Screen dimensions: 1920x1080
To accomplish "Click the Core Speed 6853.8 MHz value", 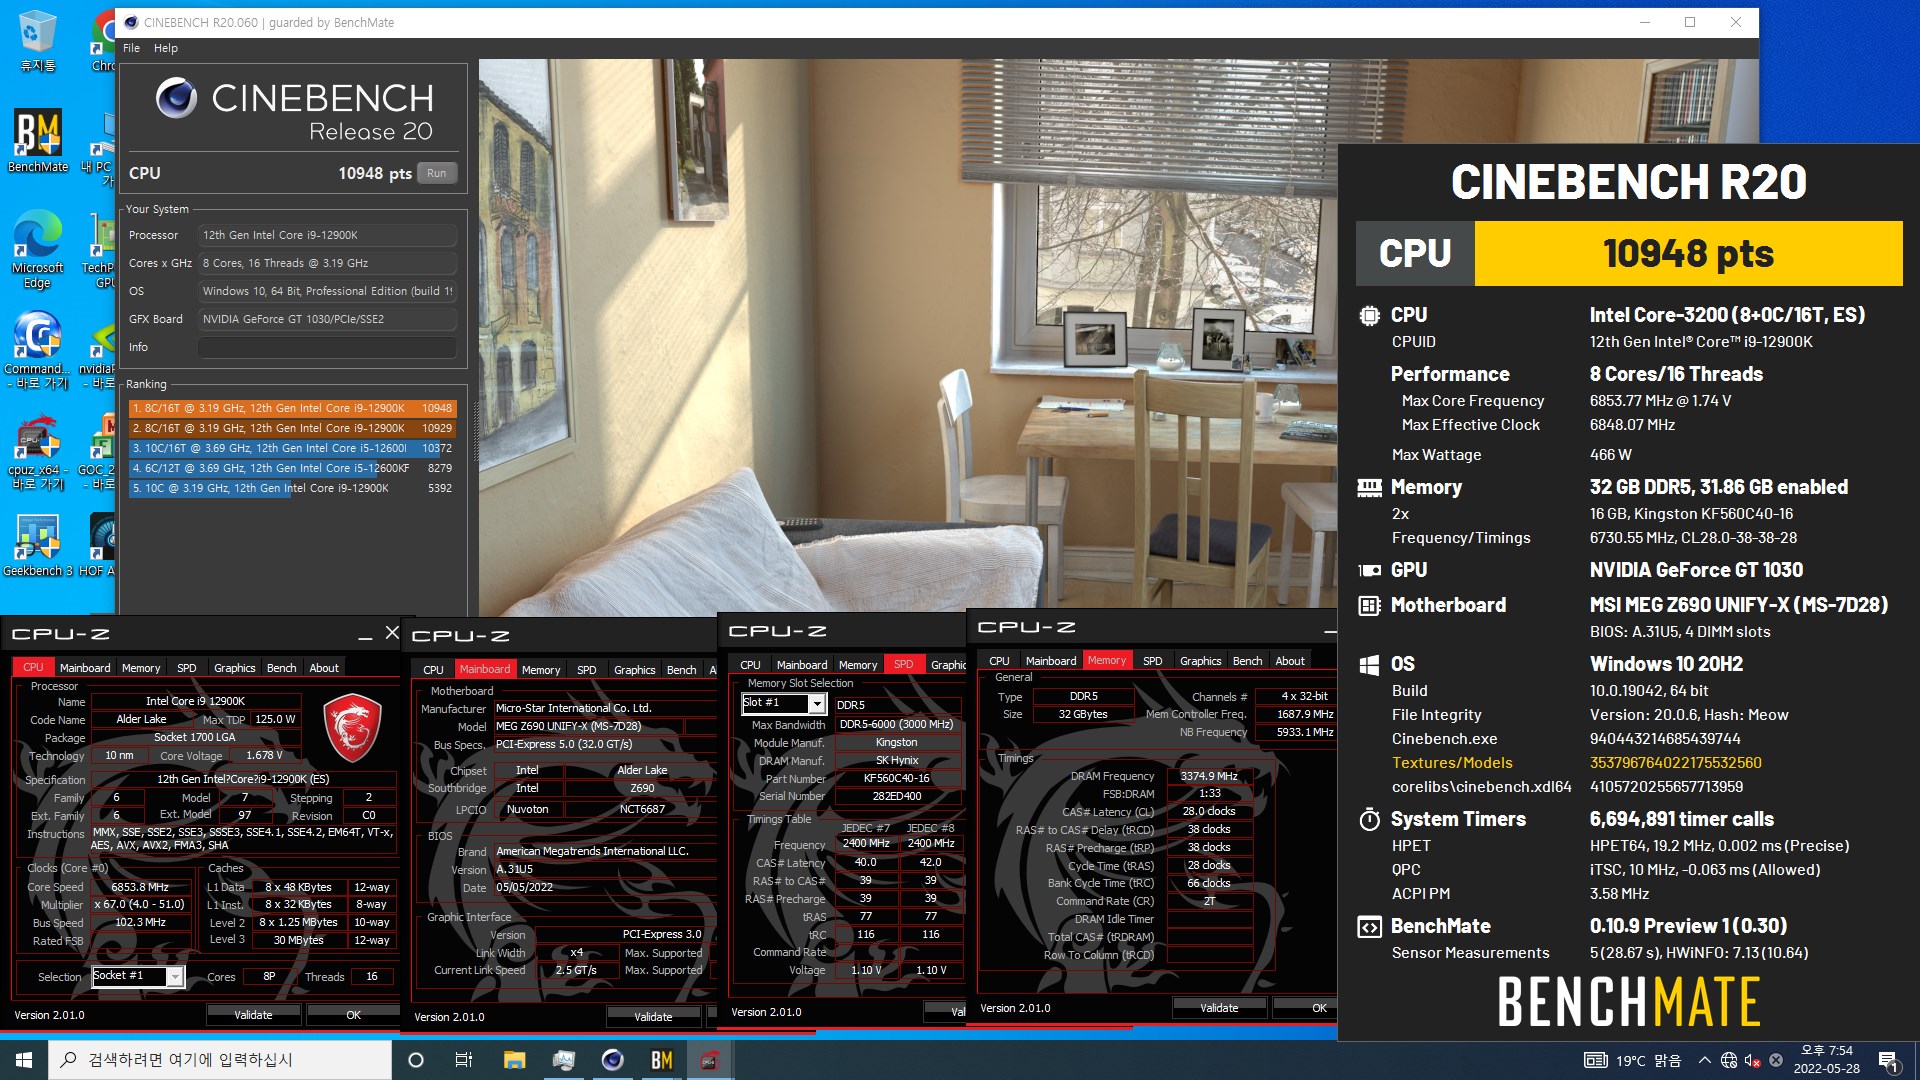I will (140, 887).
